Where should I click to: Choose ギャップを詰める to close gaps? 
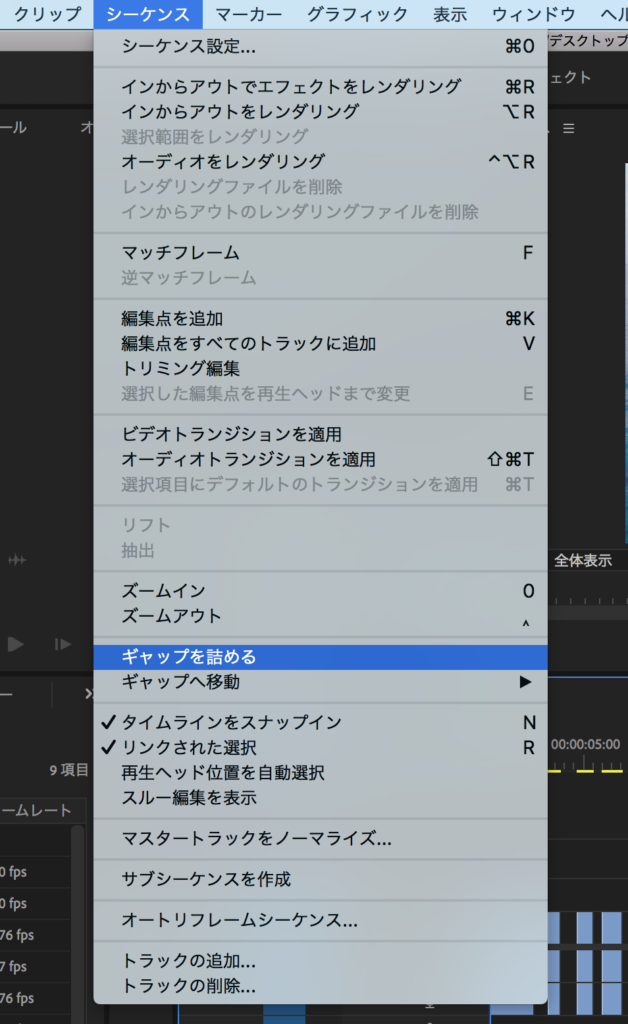point(200,657)
